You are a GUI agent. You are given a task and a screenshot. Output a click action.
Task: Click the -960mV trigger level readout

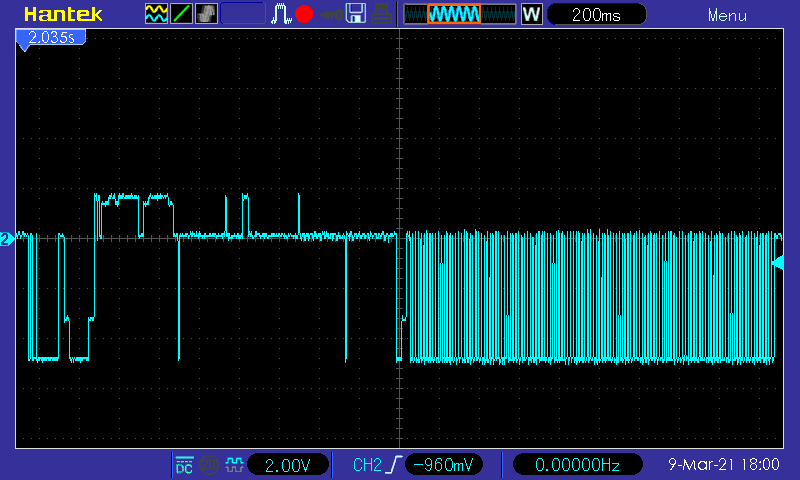pyautogui.click(x=444, y=465)
